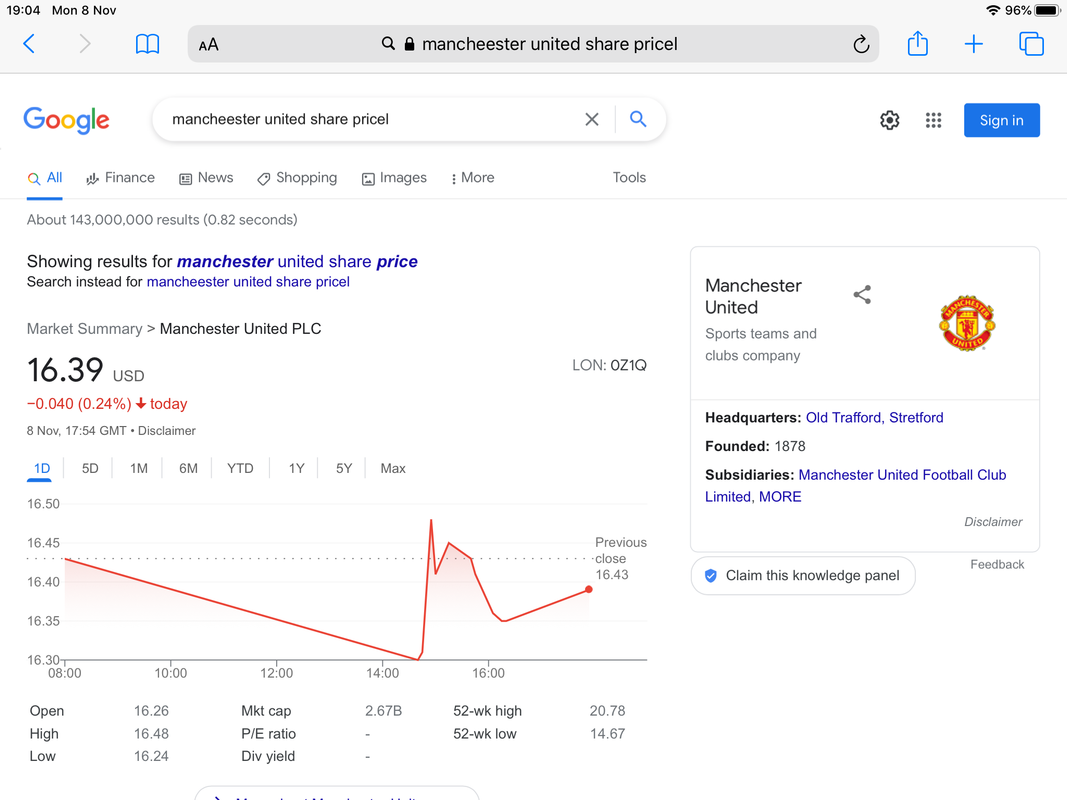1067x800 pixels.
Task: Open Old Trafford, Stretford headquarters link
Action: point(874,418)
